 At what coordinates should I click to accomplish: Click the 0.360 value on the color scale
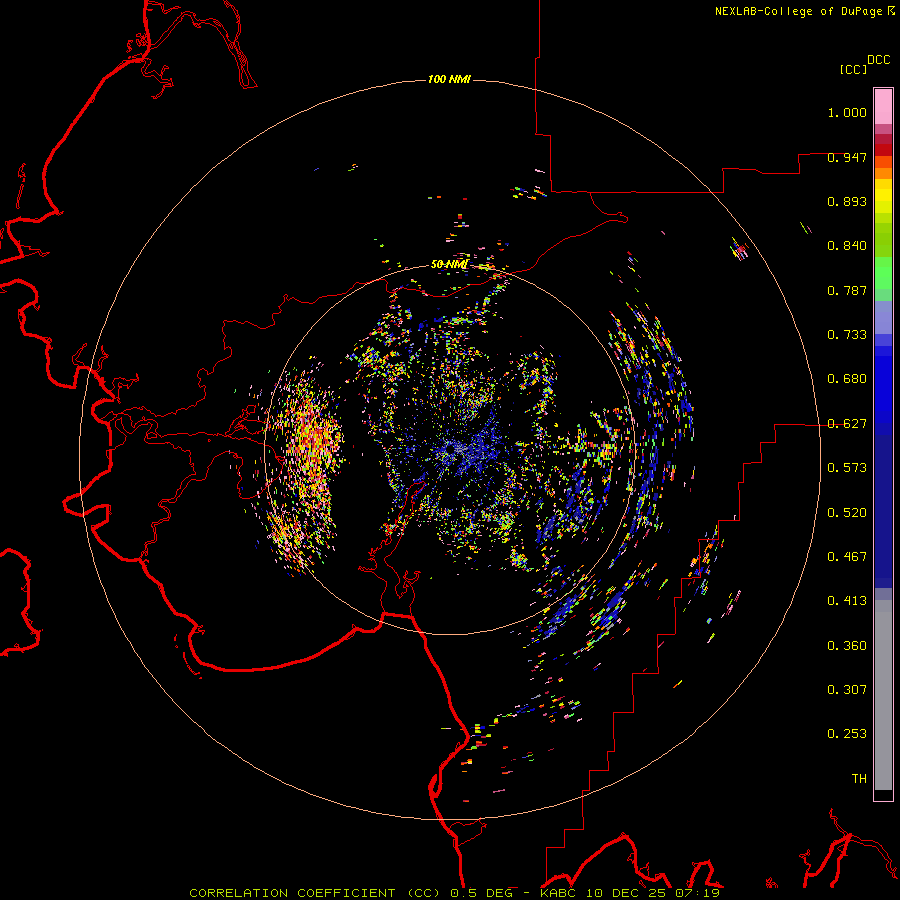pos(847,646)
